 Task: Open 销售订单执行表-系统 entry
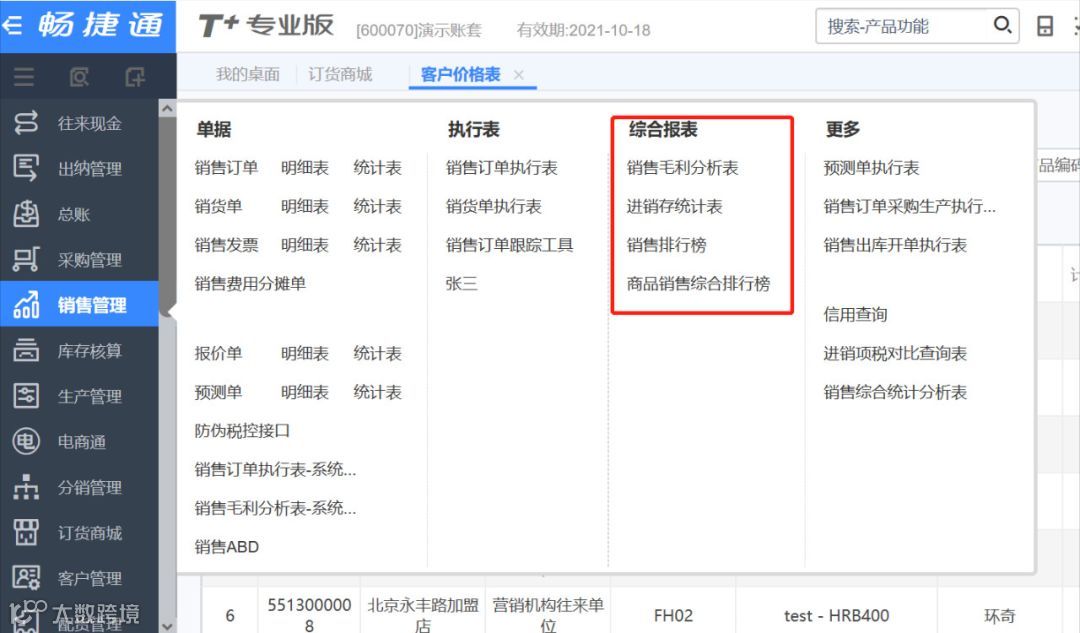(275, 470)
